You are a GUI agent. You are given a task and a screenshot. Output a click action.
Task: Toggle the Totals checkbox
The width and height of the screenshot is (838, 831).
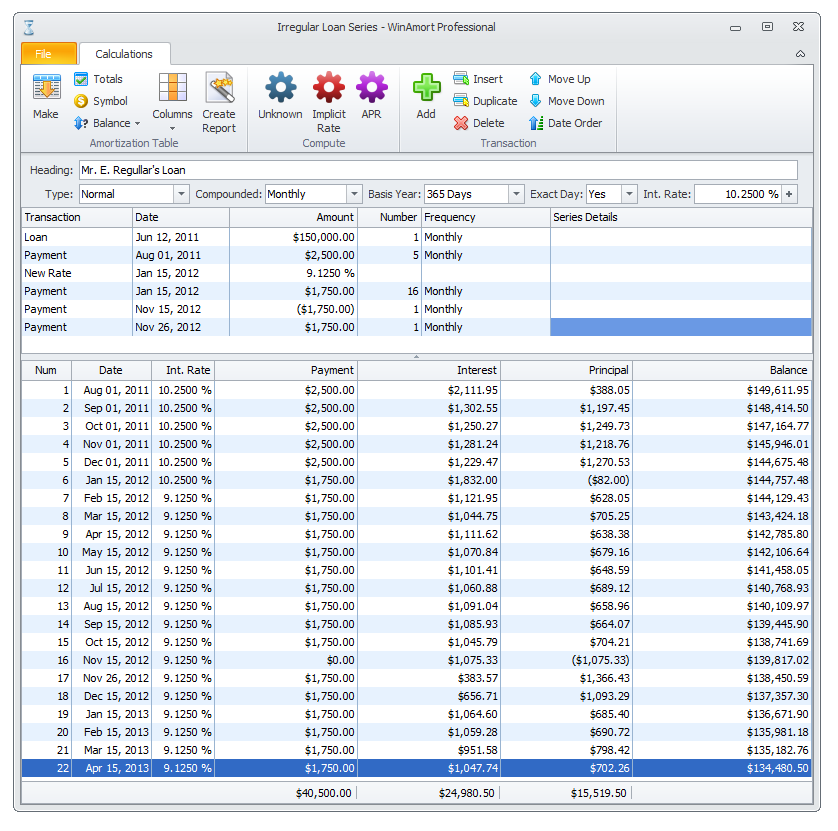98,79
